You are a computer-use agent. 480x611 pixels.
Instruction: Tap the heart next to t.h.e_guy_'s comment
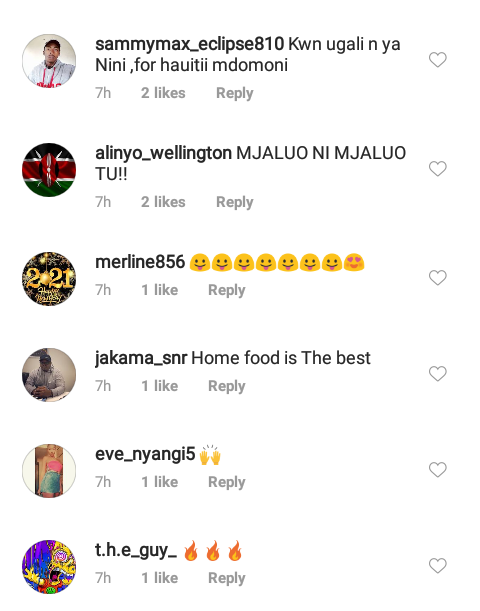click(438, 566)
